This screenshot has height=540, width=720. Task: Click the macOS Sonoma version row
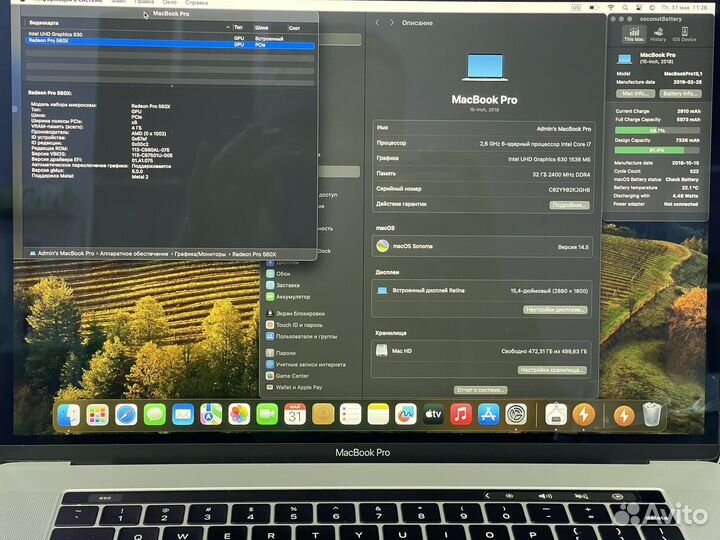[482, 247]
